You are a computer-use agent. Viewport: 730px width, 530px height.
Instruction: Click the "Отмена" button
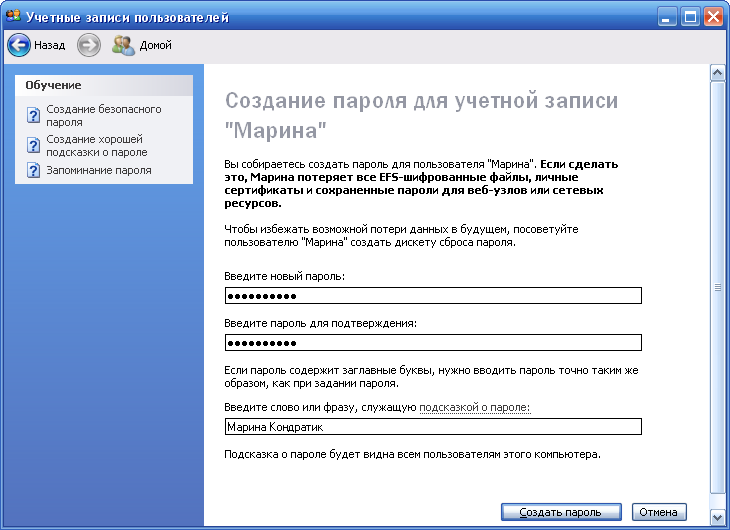click(659, 512)
